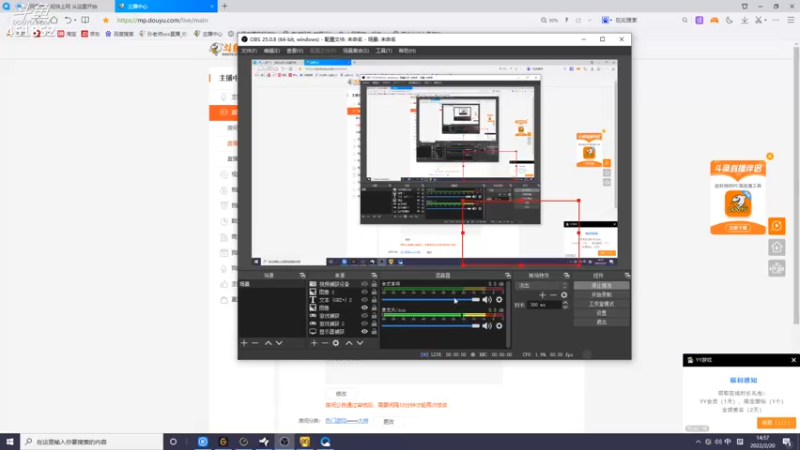
Task: Add a new scene with plus icon
Action: point(244,343)
